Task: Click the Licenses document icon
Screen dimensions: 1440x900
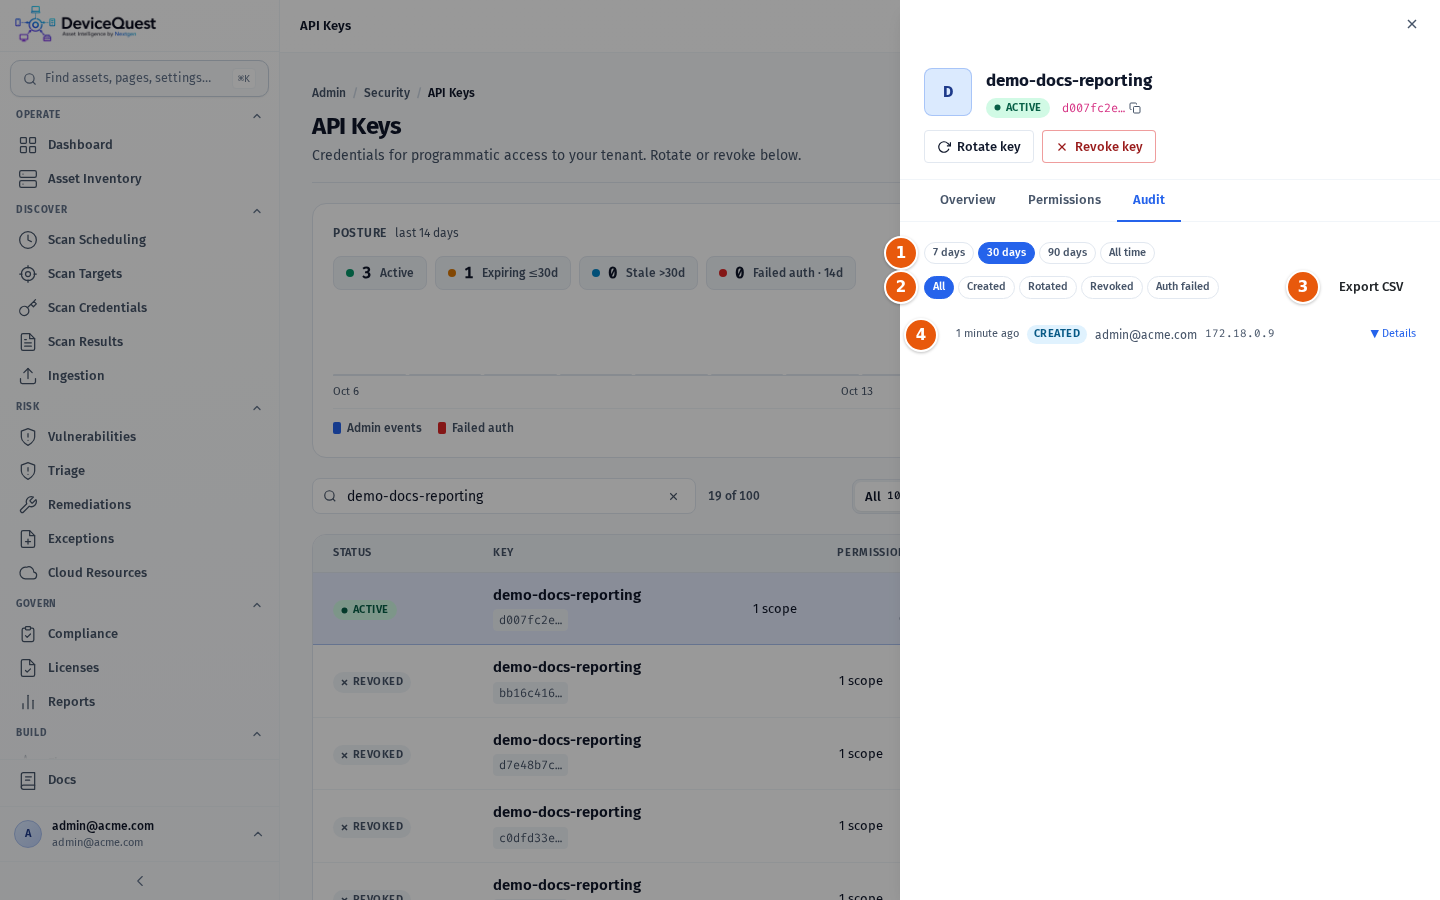Action: click(x=28, y=668)
